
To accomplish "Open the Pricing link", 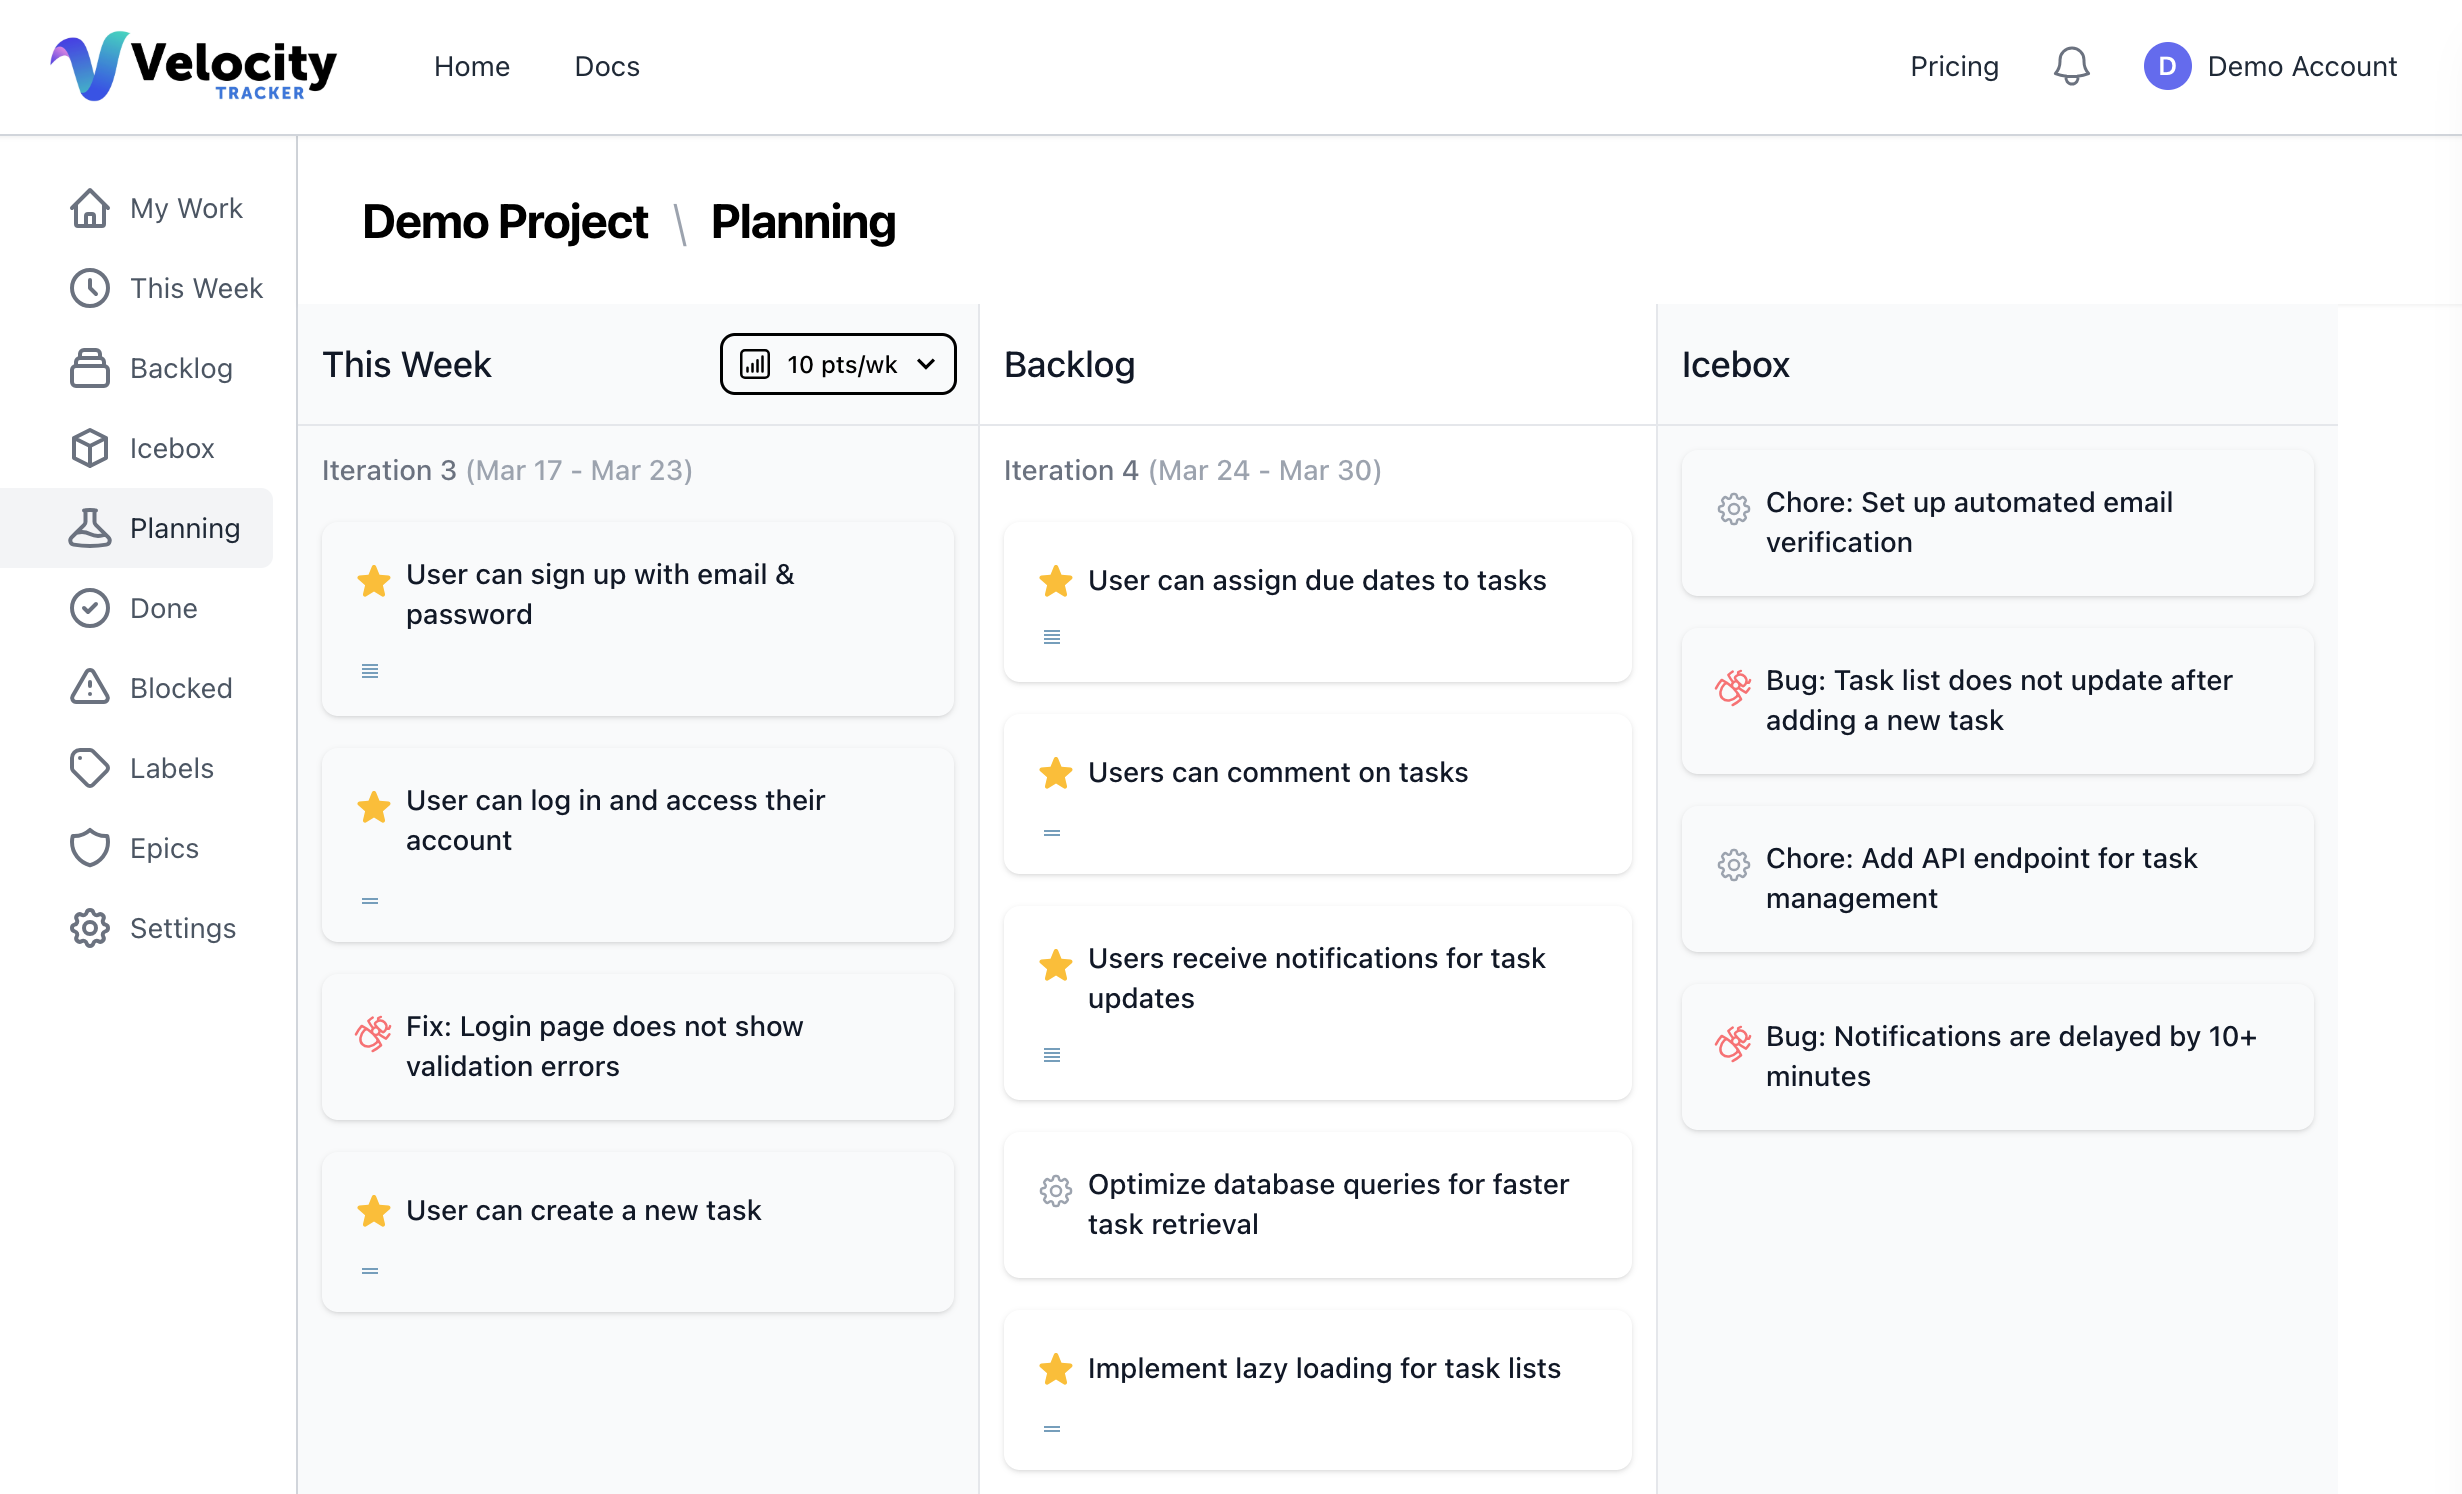I will tap(1953, 66).
